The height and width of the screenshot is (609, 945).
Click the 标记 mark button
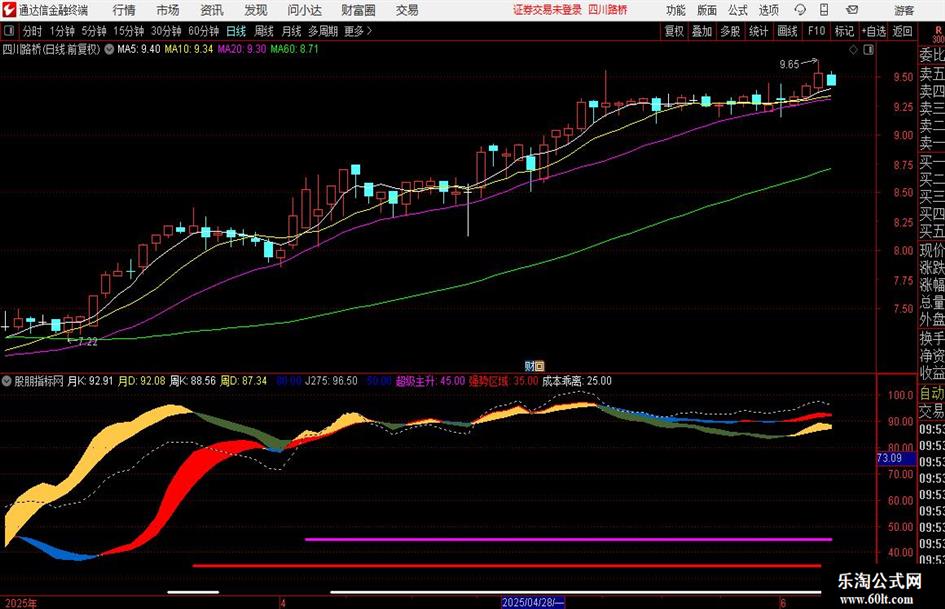[844, 31]
